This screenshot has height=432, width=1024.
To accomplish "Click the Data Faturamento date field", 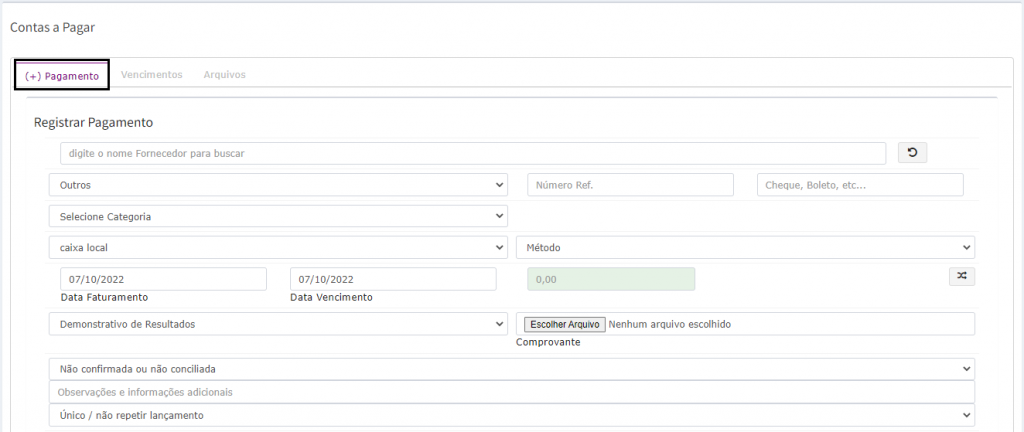I will [x=163, y=279].
